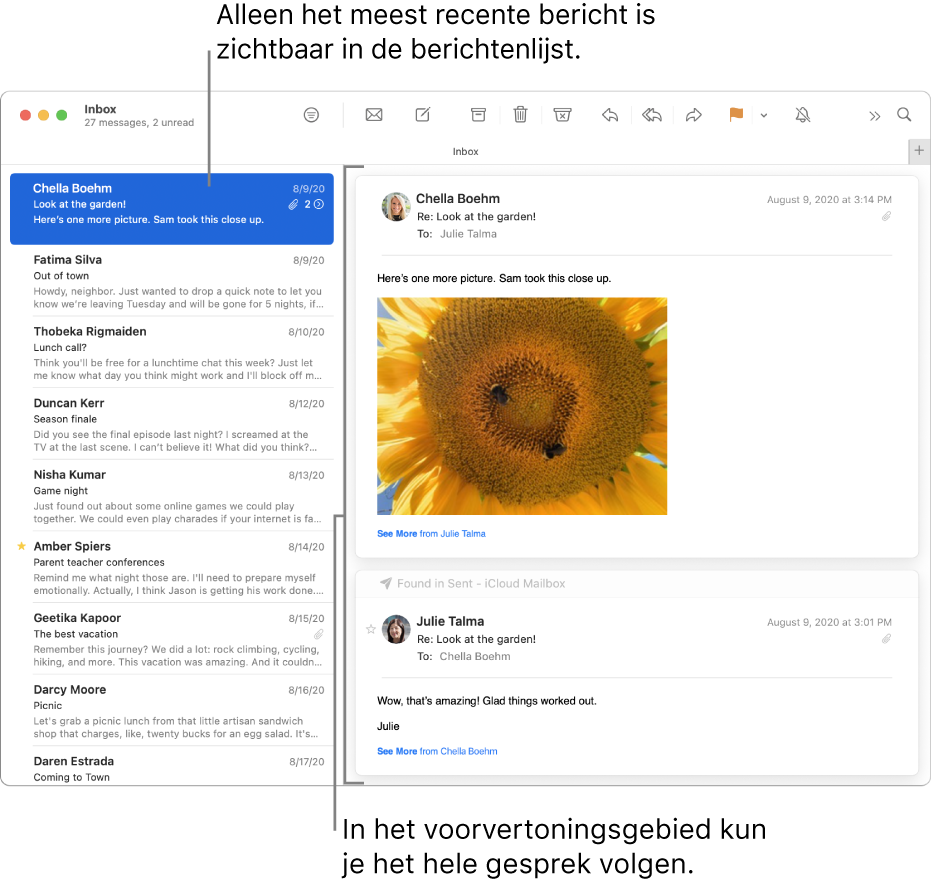Move selected message to Junk
The image size is (931, 886).
pos(562,115)
